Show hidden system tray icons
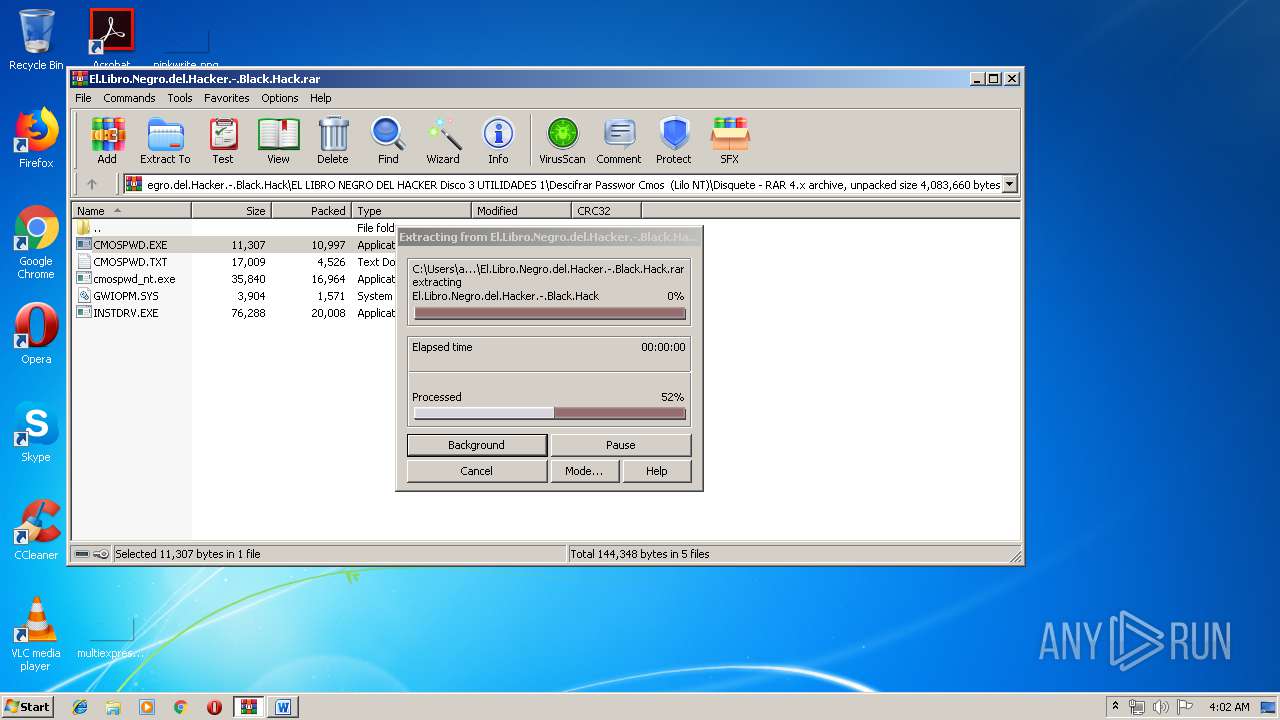This screenshot has height=720, width=1280. click(x=1115, y=707)
